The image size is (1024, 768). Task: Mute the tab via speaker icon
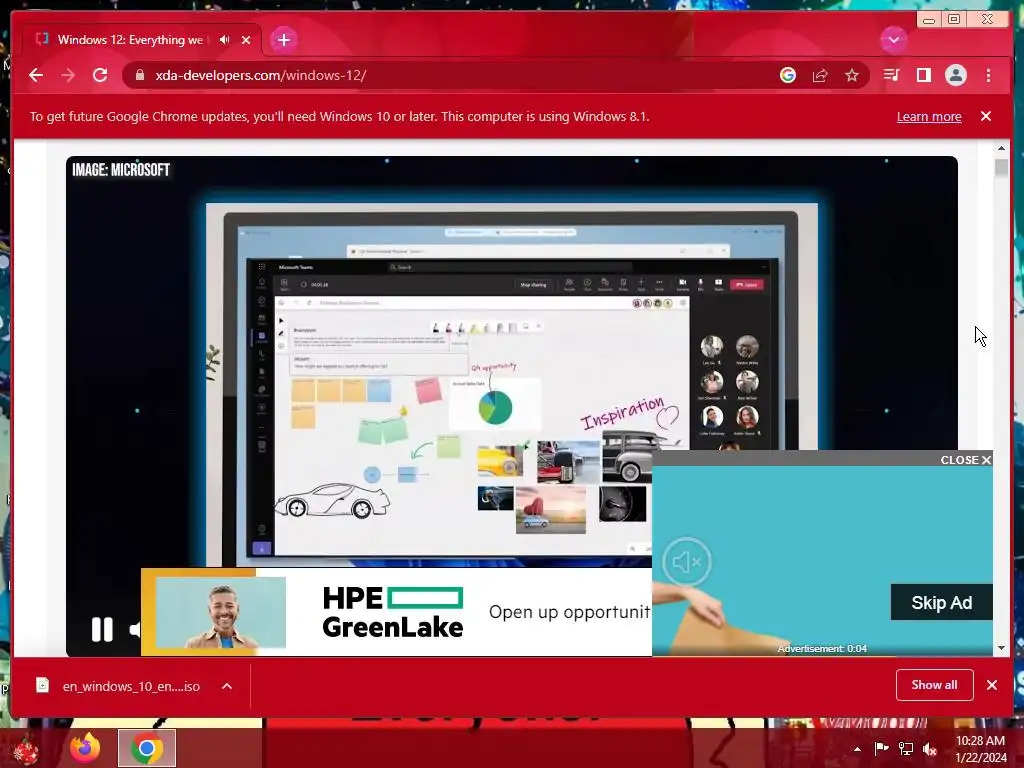tap(225, 40)
